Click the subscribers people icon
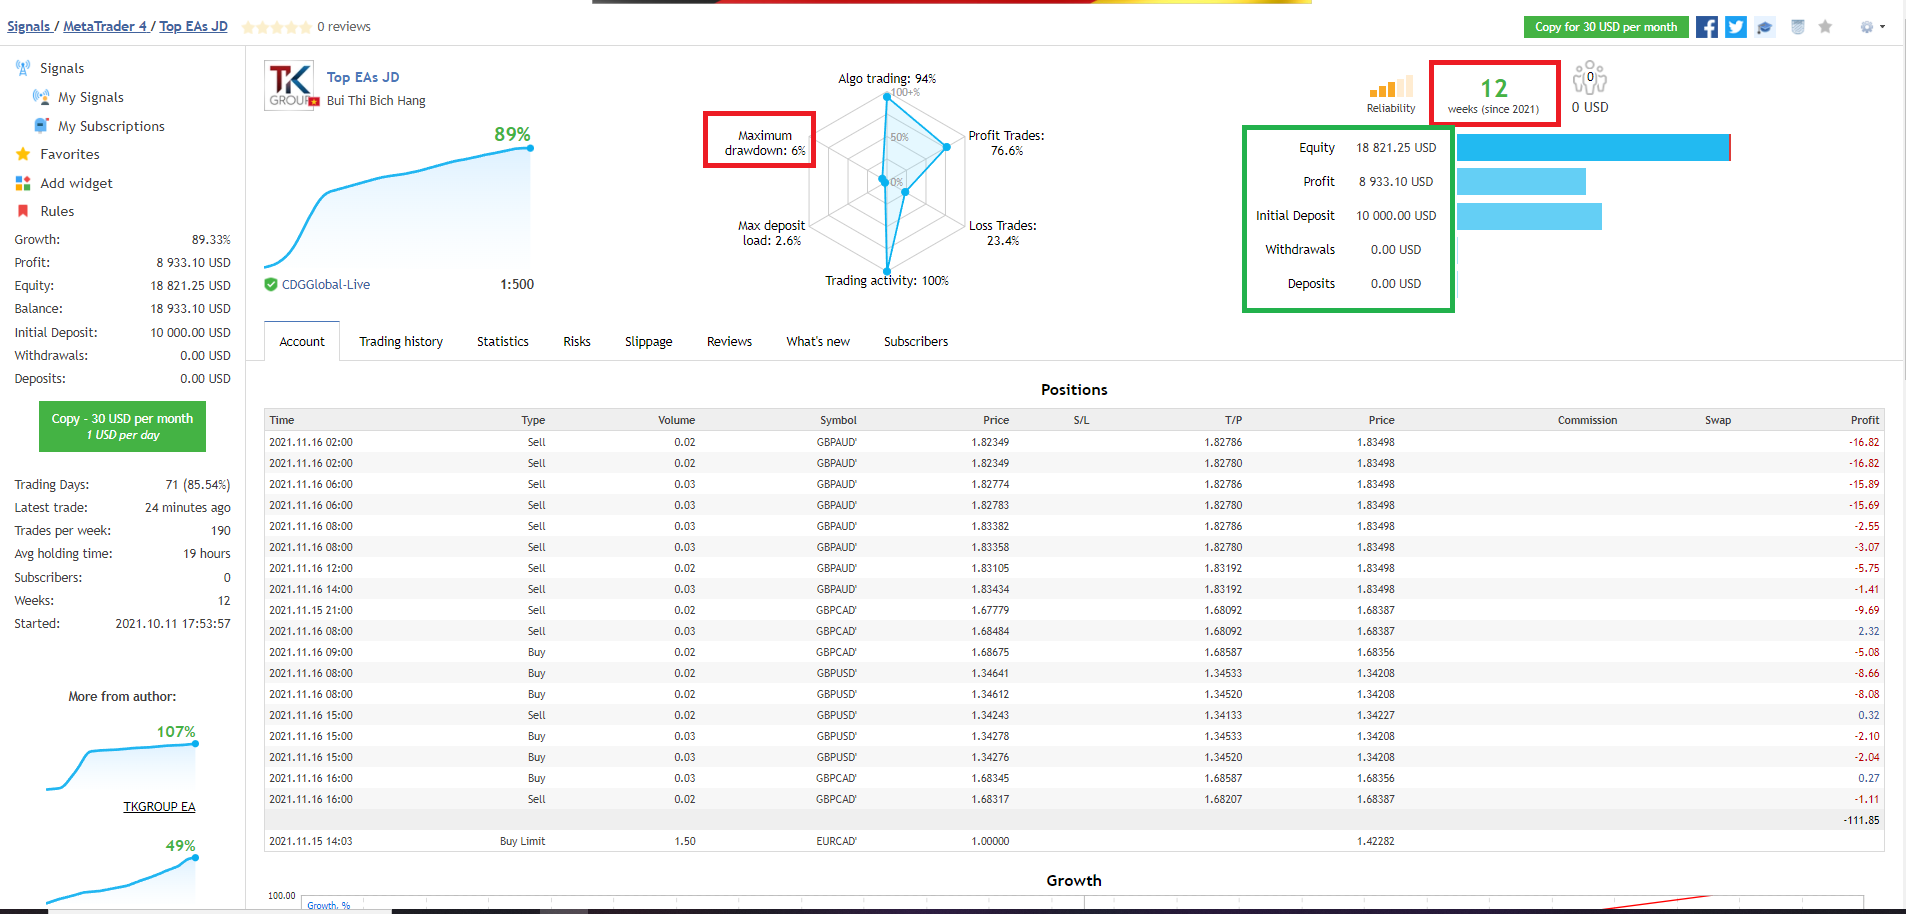This screenshot has width=1906, height=914. 1590,78
